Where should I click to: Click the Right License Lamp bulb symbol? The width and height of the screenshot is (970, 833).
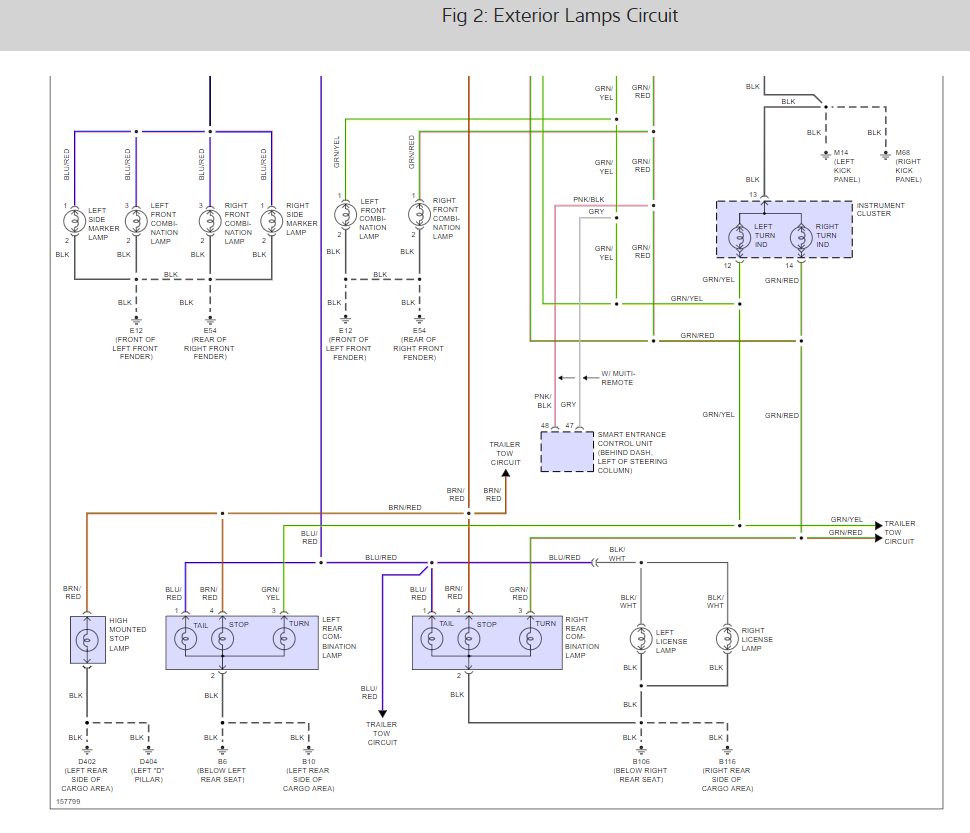[x=728, y=639]
